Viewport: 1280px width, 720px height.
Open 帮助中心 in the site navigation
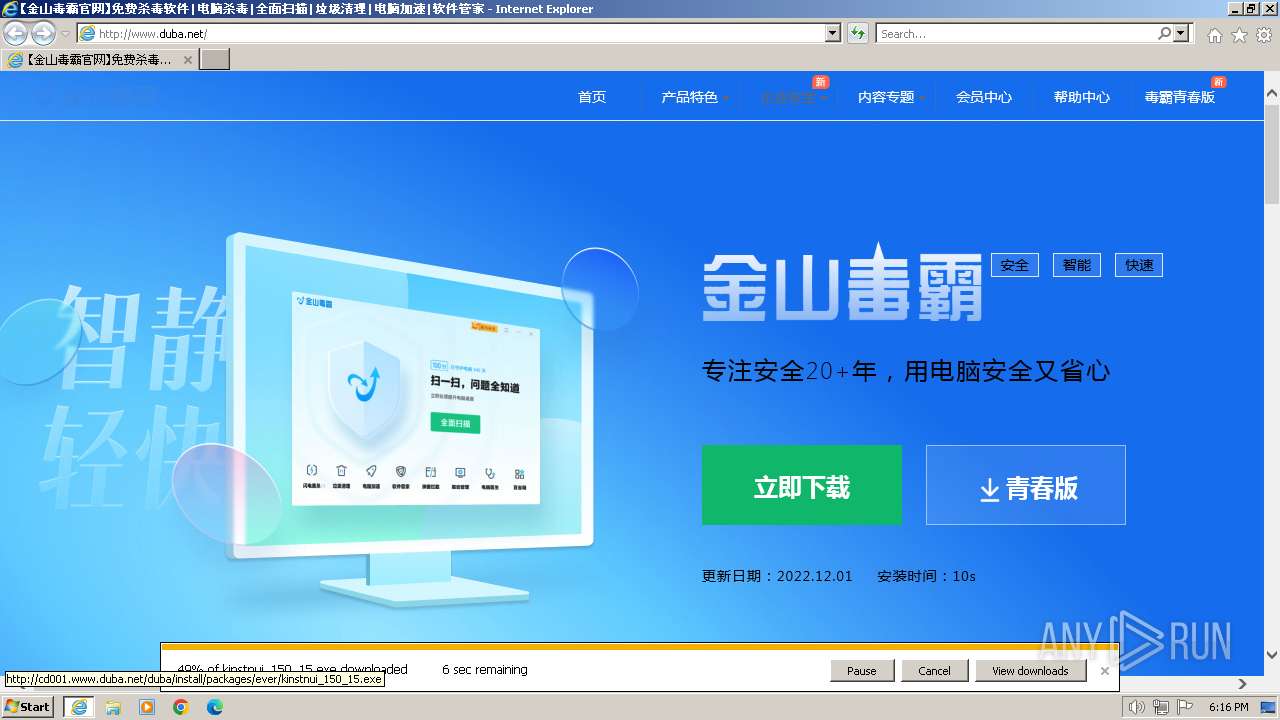pos(1082,97)
